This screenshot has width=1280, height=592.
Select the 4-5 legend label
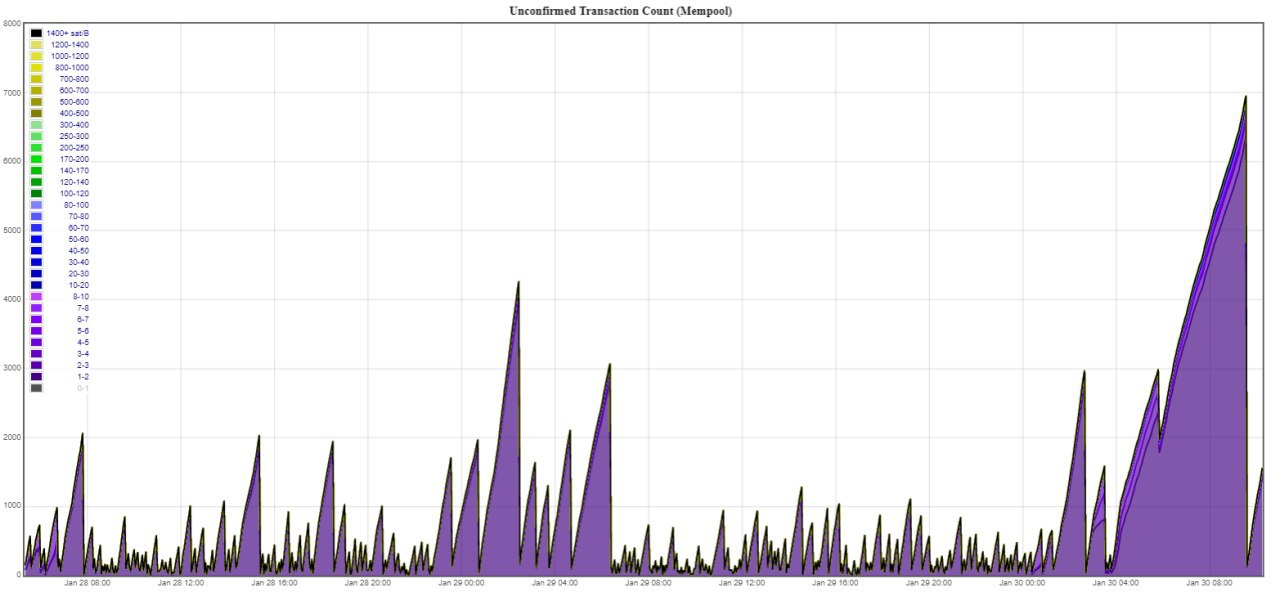(83, 342)
